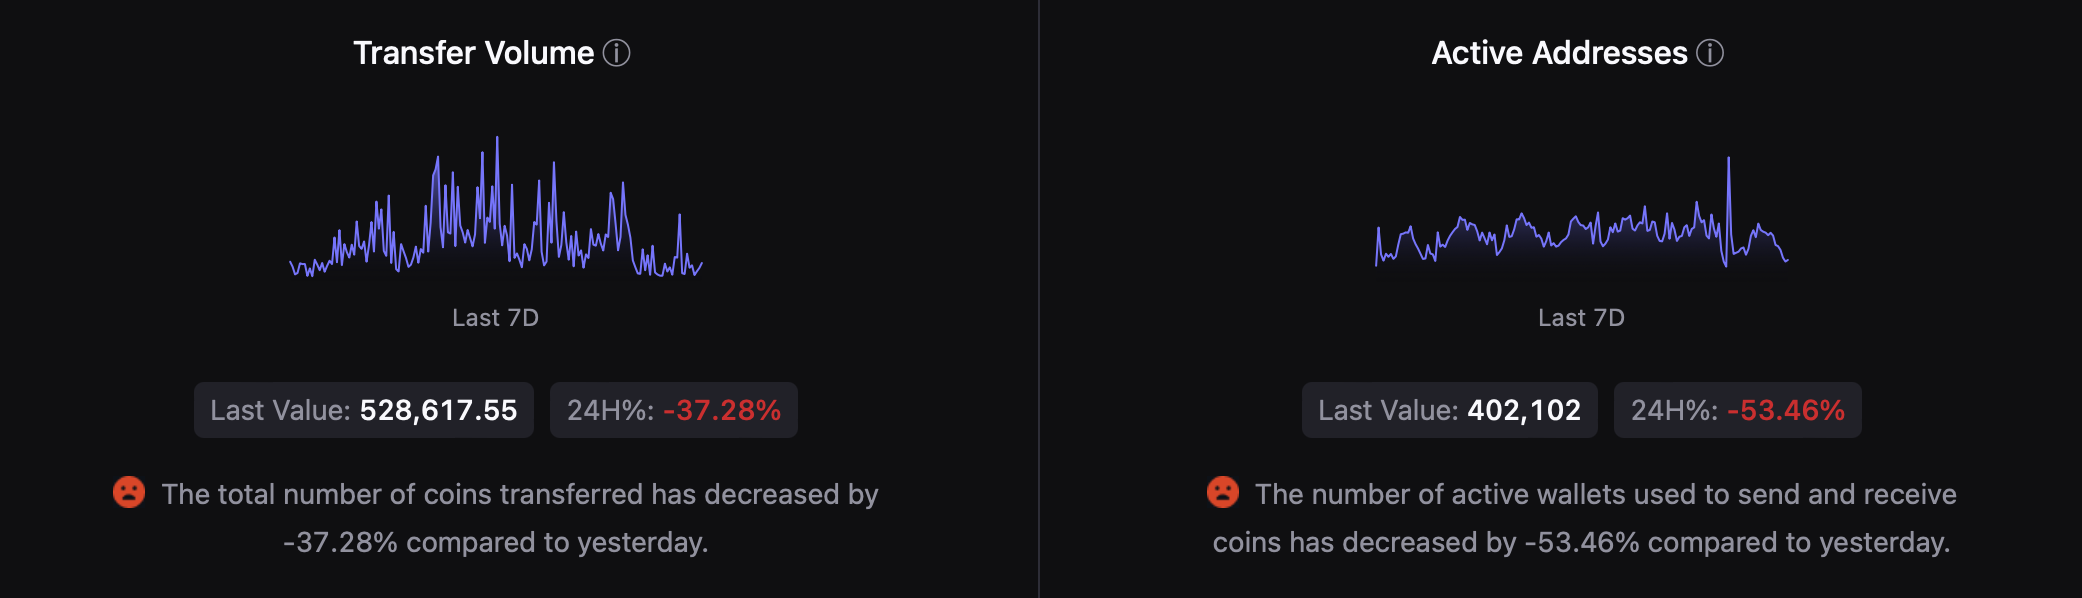
Task: Click the Last 7D label under Transfer Volume
Action: click(x=495, y=318)
